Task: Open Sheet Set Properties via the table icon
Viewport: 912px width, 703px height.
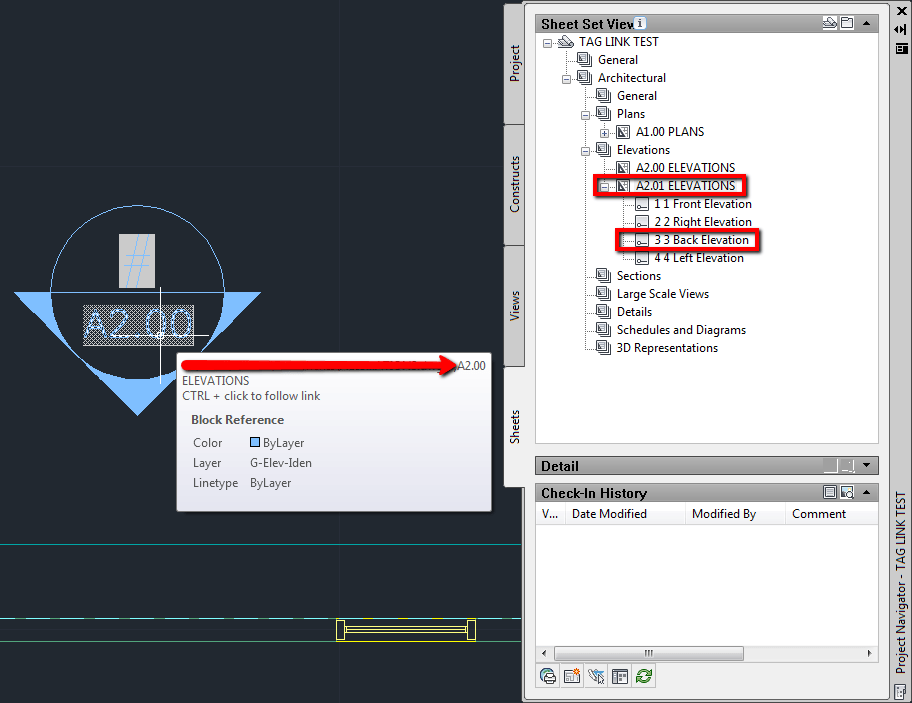Action: coord(620,676)
